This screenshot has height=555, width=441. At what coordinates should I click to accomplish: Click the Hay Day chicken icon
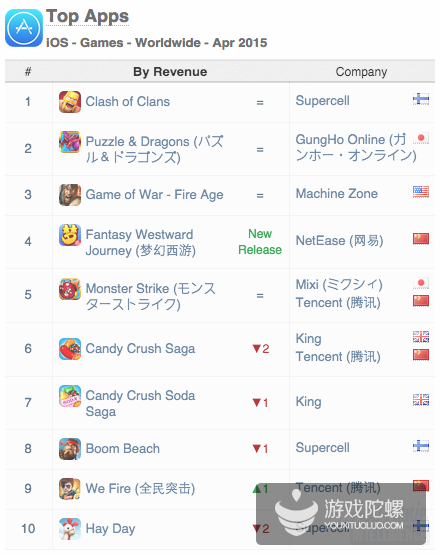[x=70, y=529]
